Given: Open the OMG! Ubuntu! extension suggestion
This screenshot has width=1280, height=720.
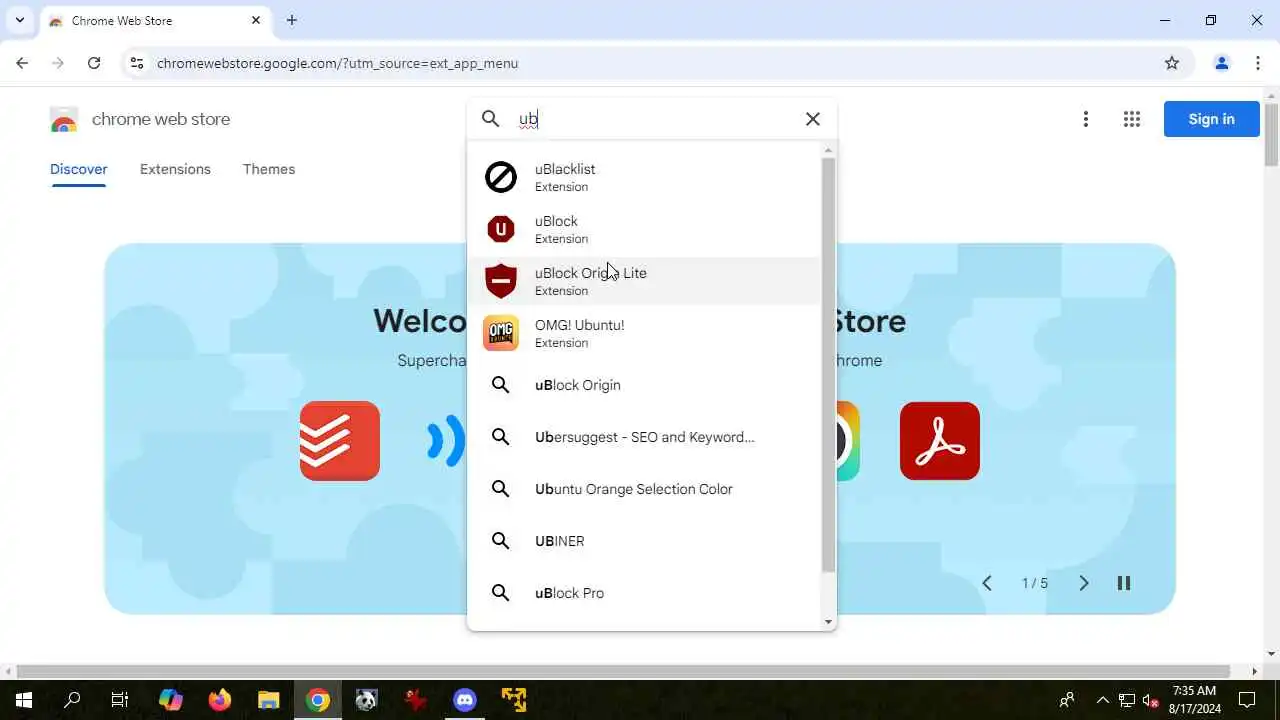Looking at the screenshot, I should tap(644, 333).
